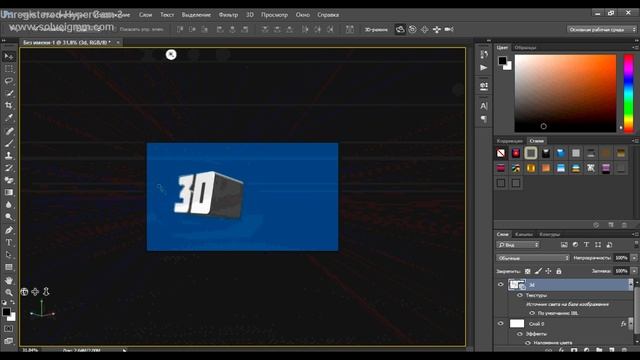
Task: Select the Quick Selection tool
Action: pos(9,93)
